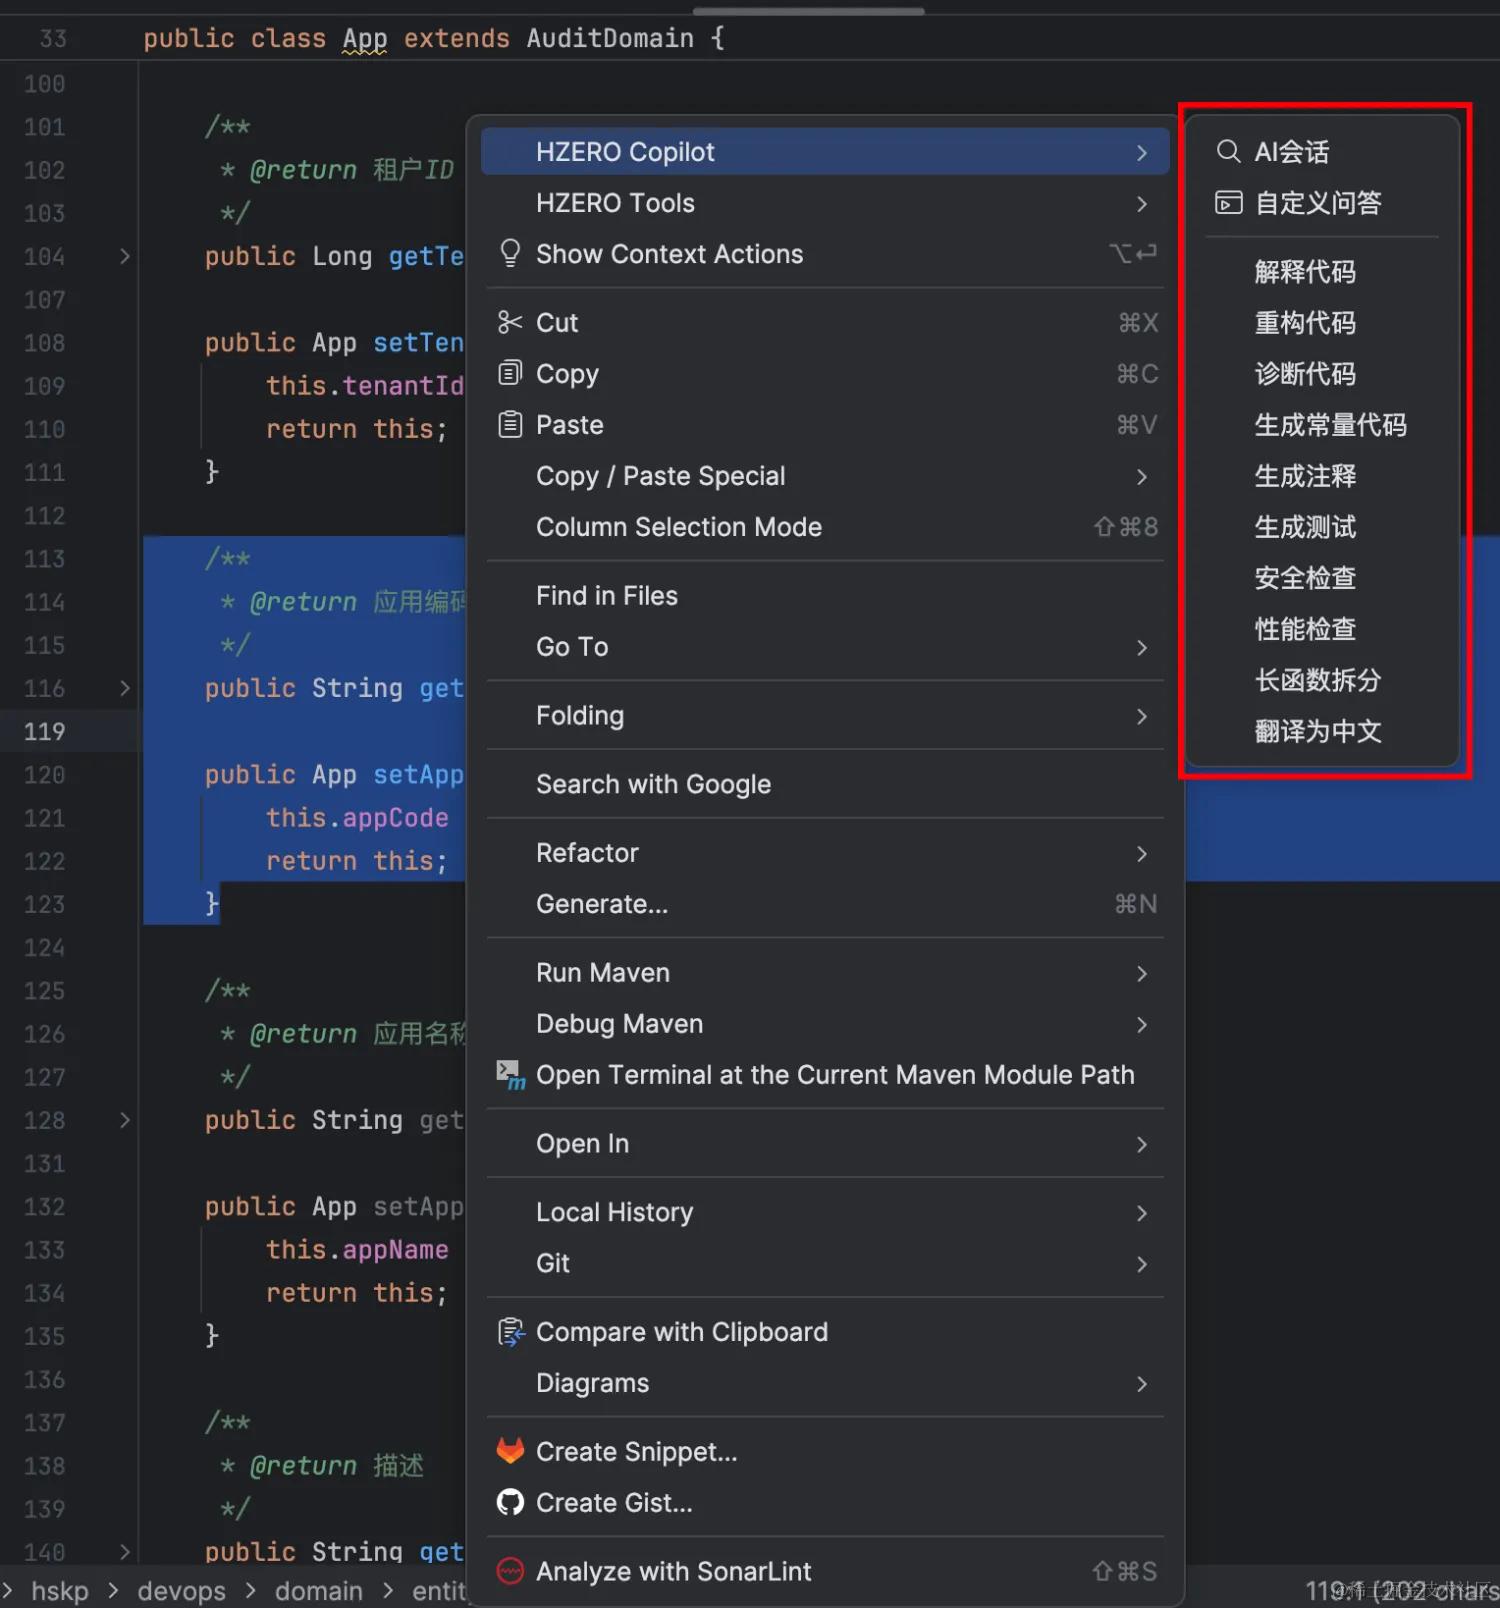
Task: Select 翻译为中文 submenu item
Action: pos(1322,730)
